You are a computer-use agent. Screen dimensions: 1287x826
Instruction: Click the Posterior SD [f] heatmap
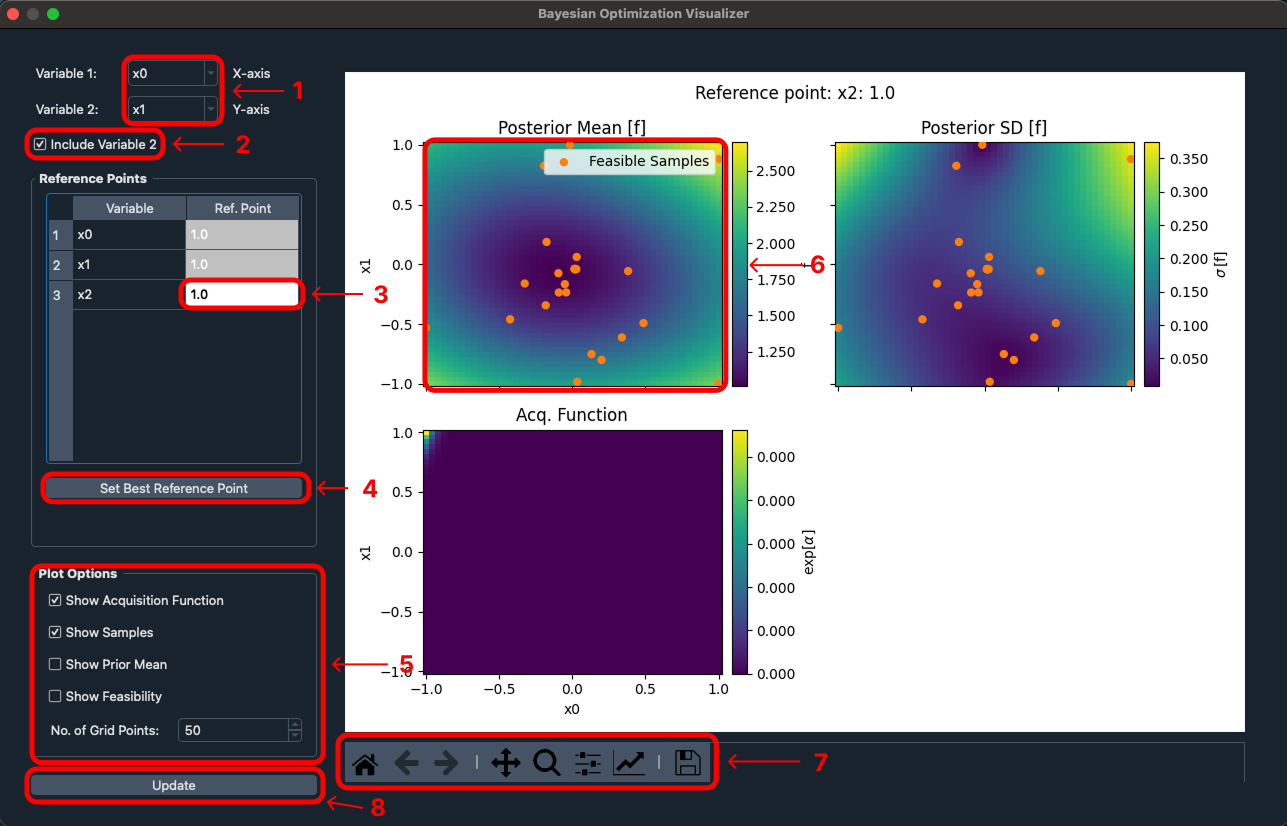click(984, 264)
